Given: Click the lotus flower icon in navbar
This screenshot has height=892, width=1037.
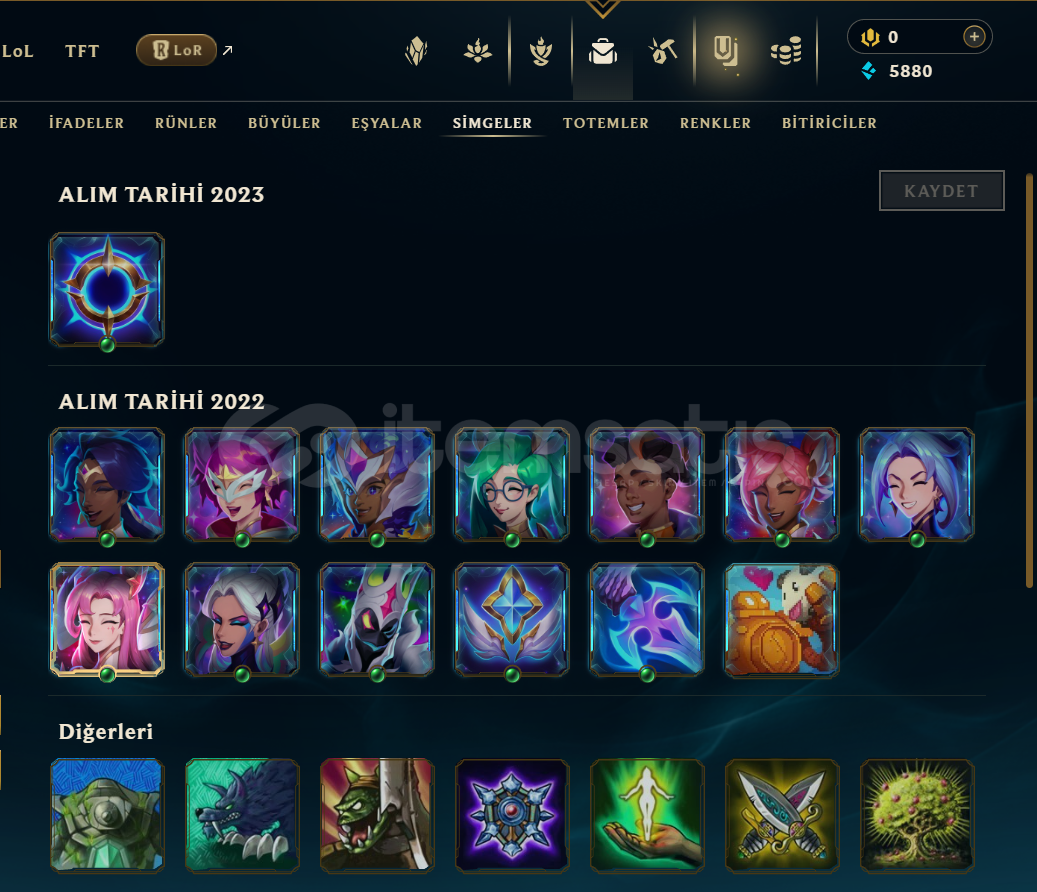Looking at the screenshot, I should click(477, 51).
